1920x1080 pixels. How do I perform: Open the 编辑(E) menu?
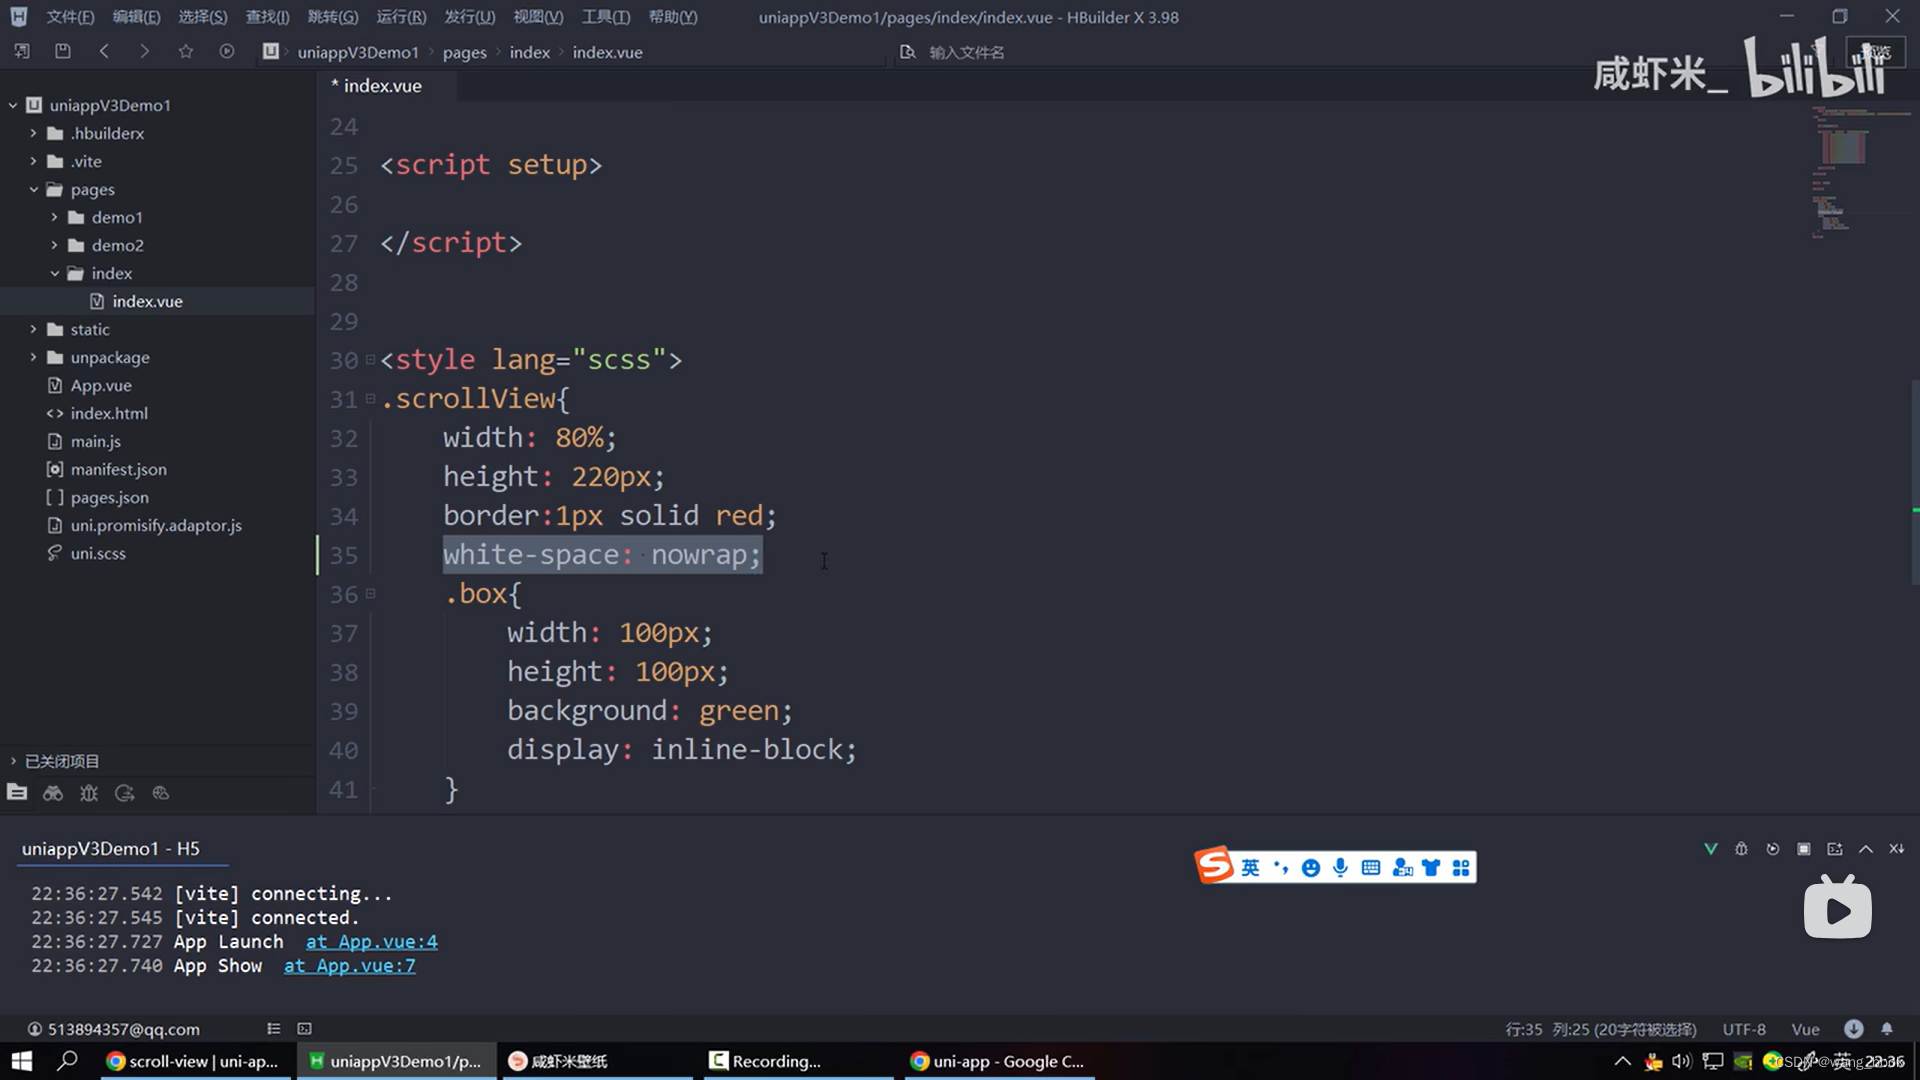[x=136, y=17]
